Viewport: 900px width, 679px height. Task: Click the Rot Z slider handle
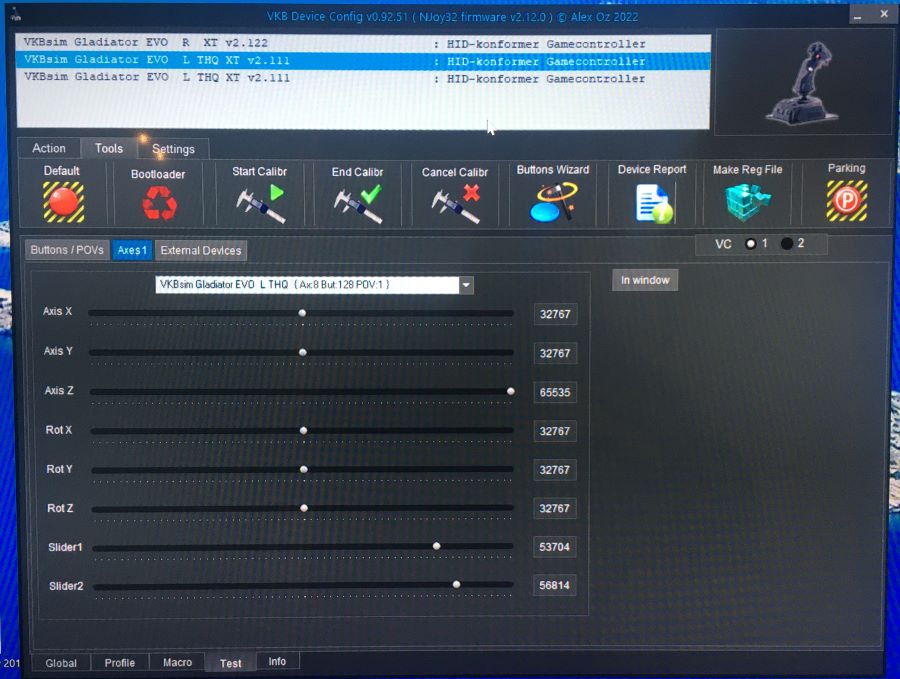pyautogui.click(x=304, y=508)
